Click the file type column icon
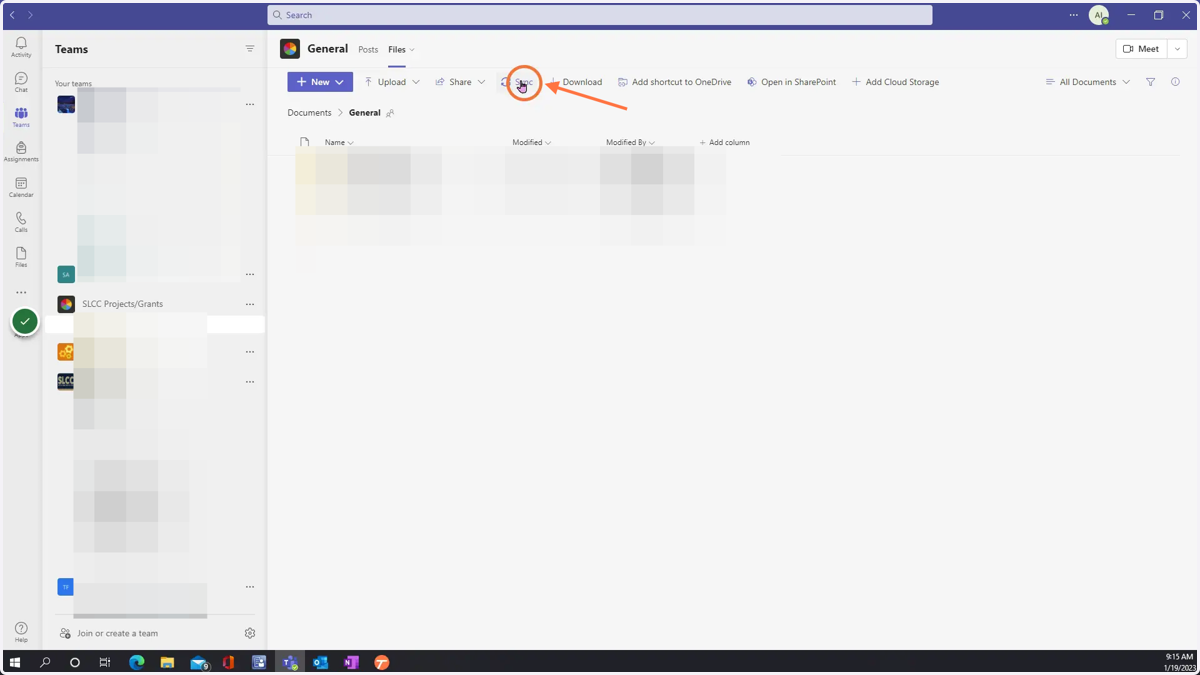The height and width of the screenshot is (675, 1200). [x=305, y=142]
